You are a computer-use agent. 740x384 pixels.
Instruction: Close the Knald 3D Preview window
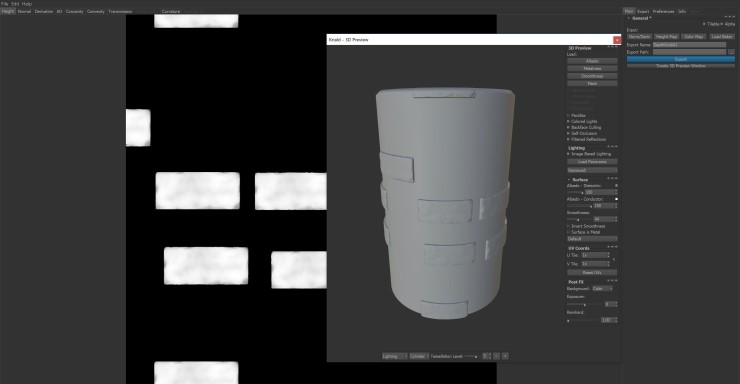[617, 40]
